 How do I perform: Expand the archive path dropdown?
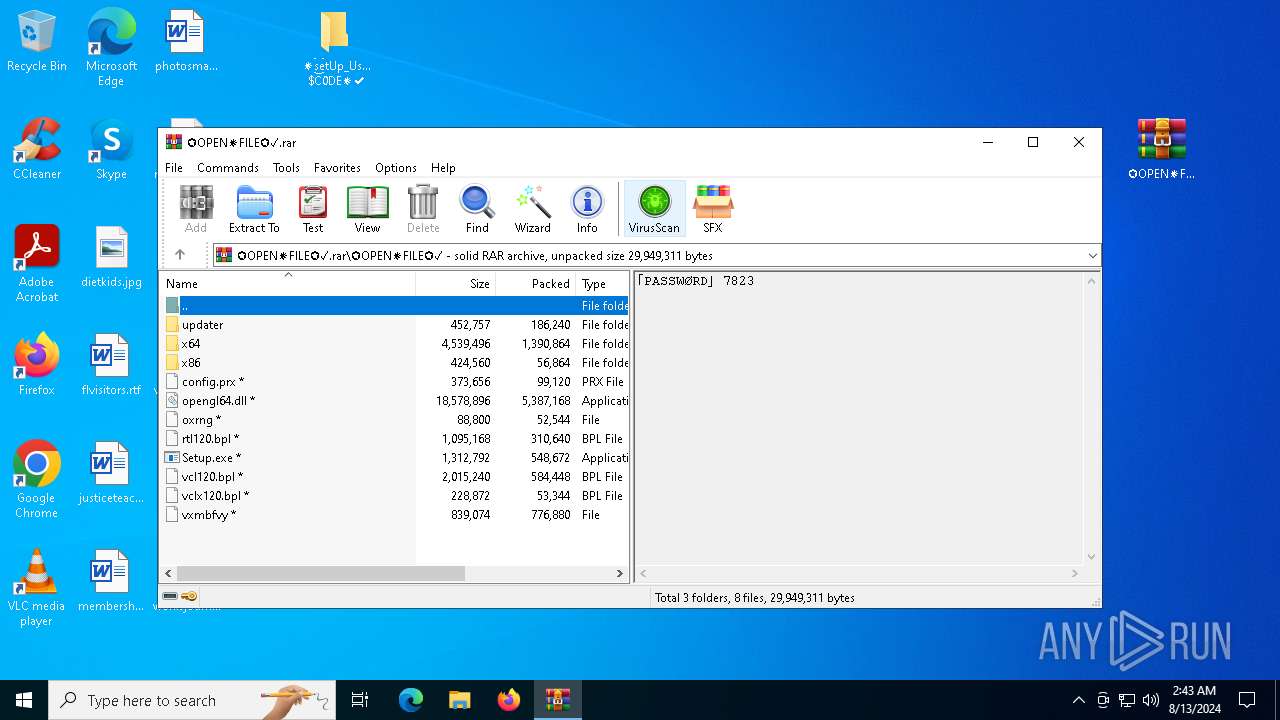pyautogui.click(x=1092, y=256)
